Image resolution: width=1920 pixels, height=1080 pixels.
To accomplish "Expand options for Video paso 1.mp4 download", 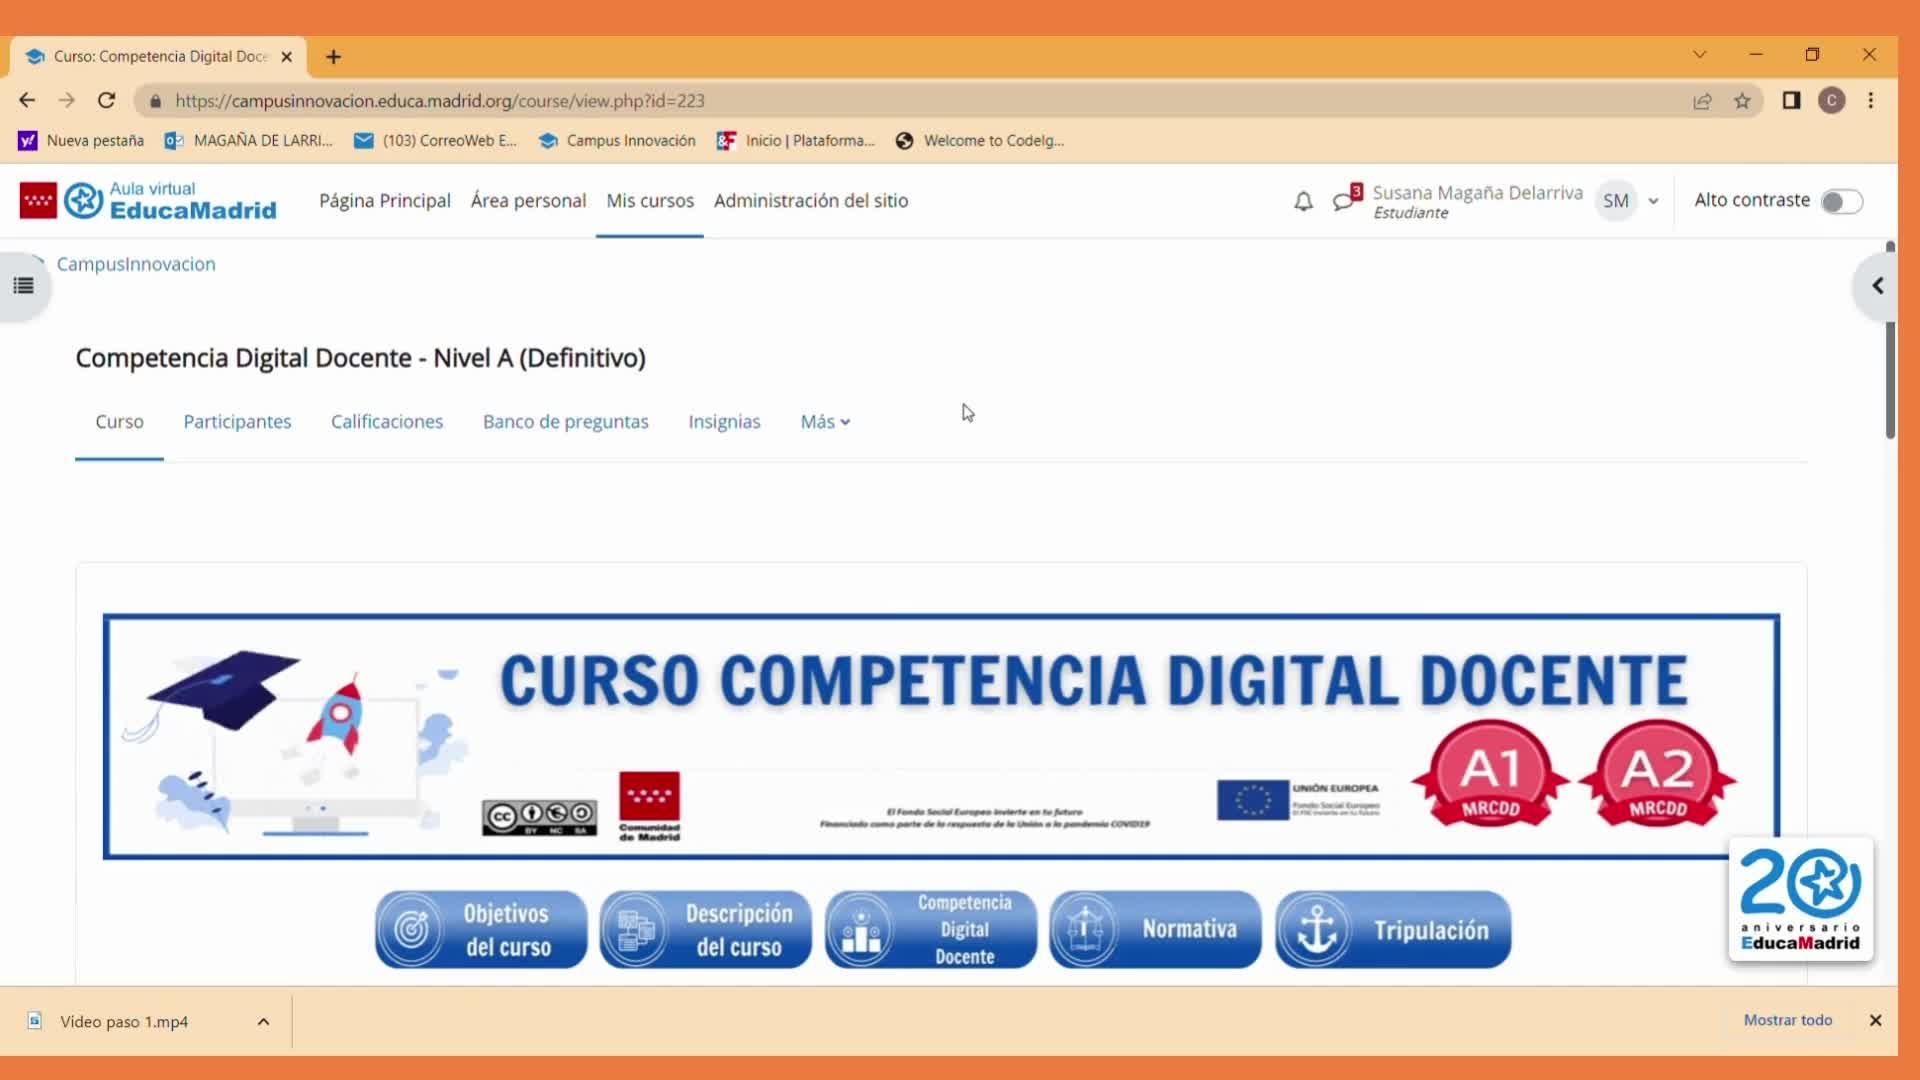I will click(x=263, y=1022).
